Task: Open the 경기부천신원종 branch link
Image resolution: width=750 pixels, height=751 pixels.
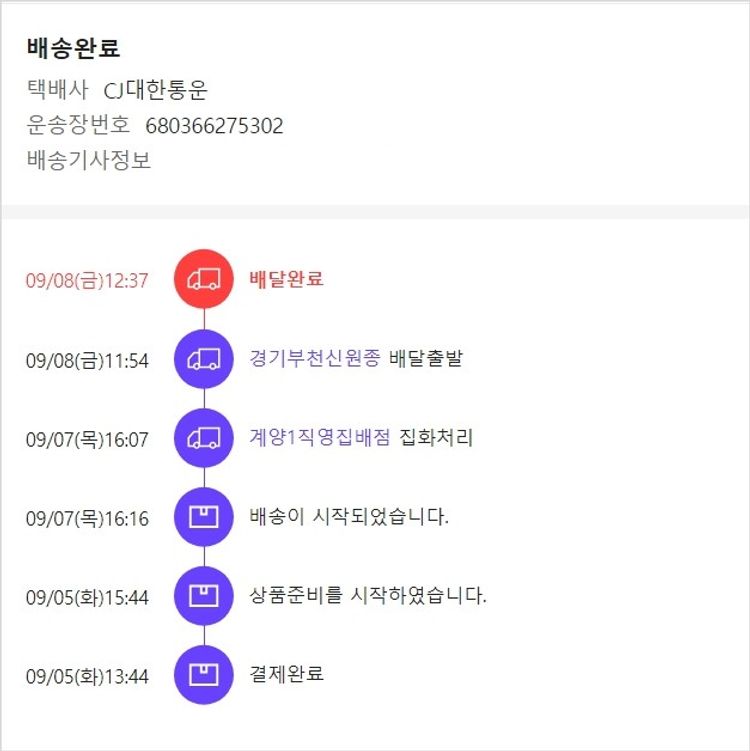Action: [x=315, y=359]
